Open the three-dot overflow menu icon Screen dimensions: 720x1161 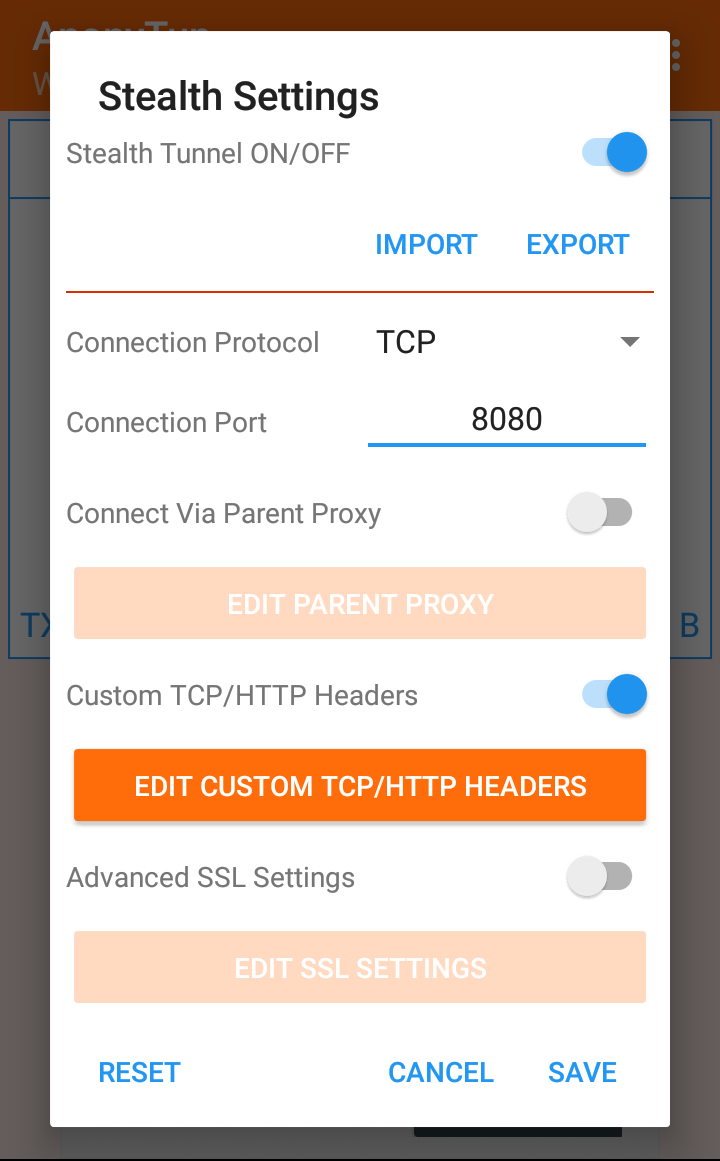point(677,55)
